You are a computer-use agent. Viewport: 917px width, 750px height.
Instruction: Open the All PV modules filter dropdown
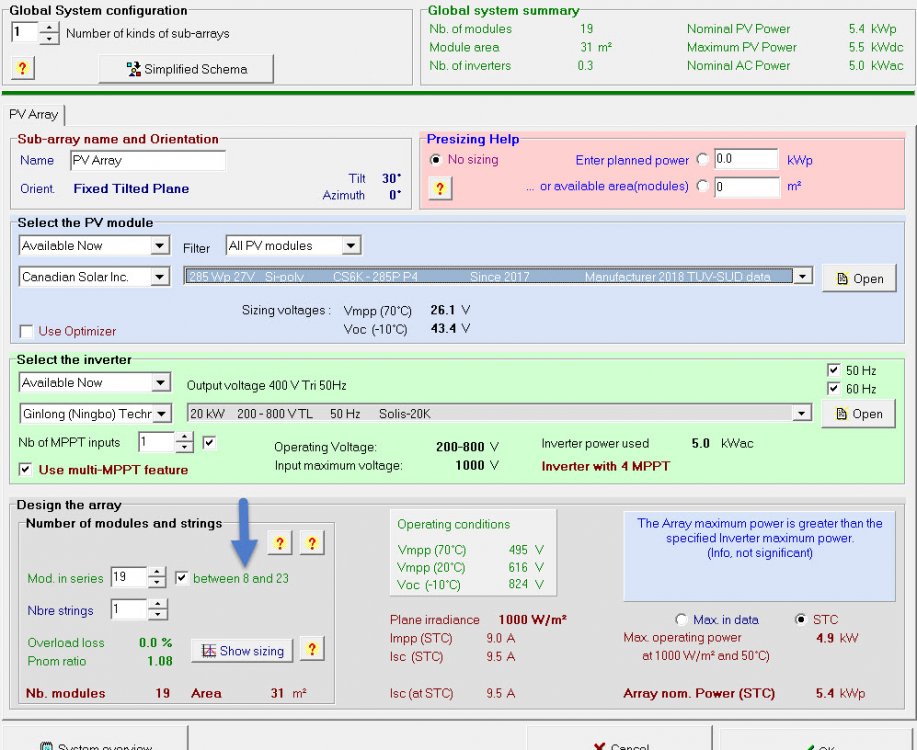click(x=350, y=246)
